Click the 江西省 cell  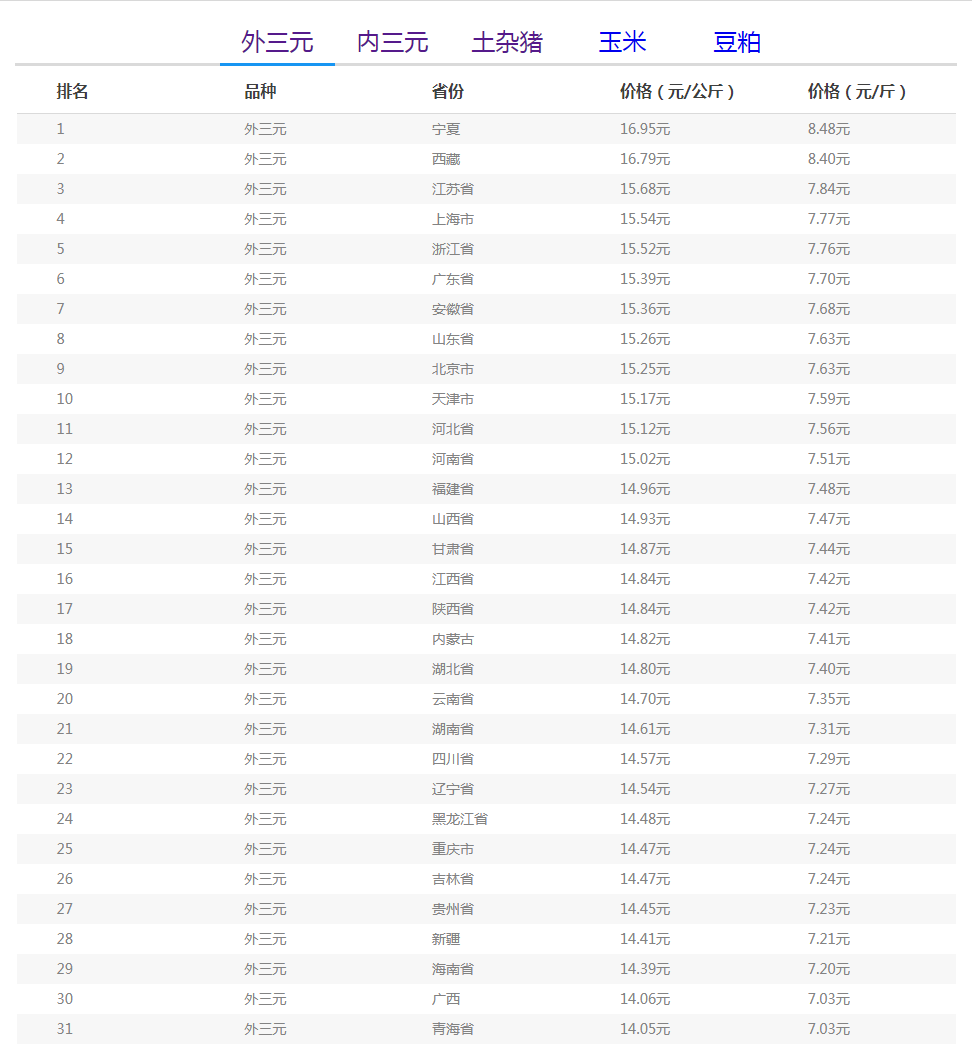pyautogui.click(x=453, y=579)
